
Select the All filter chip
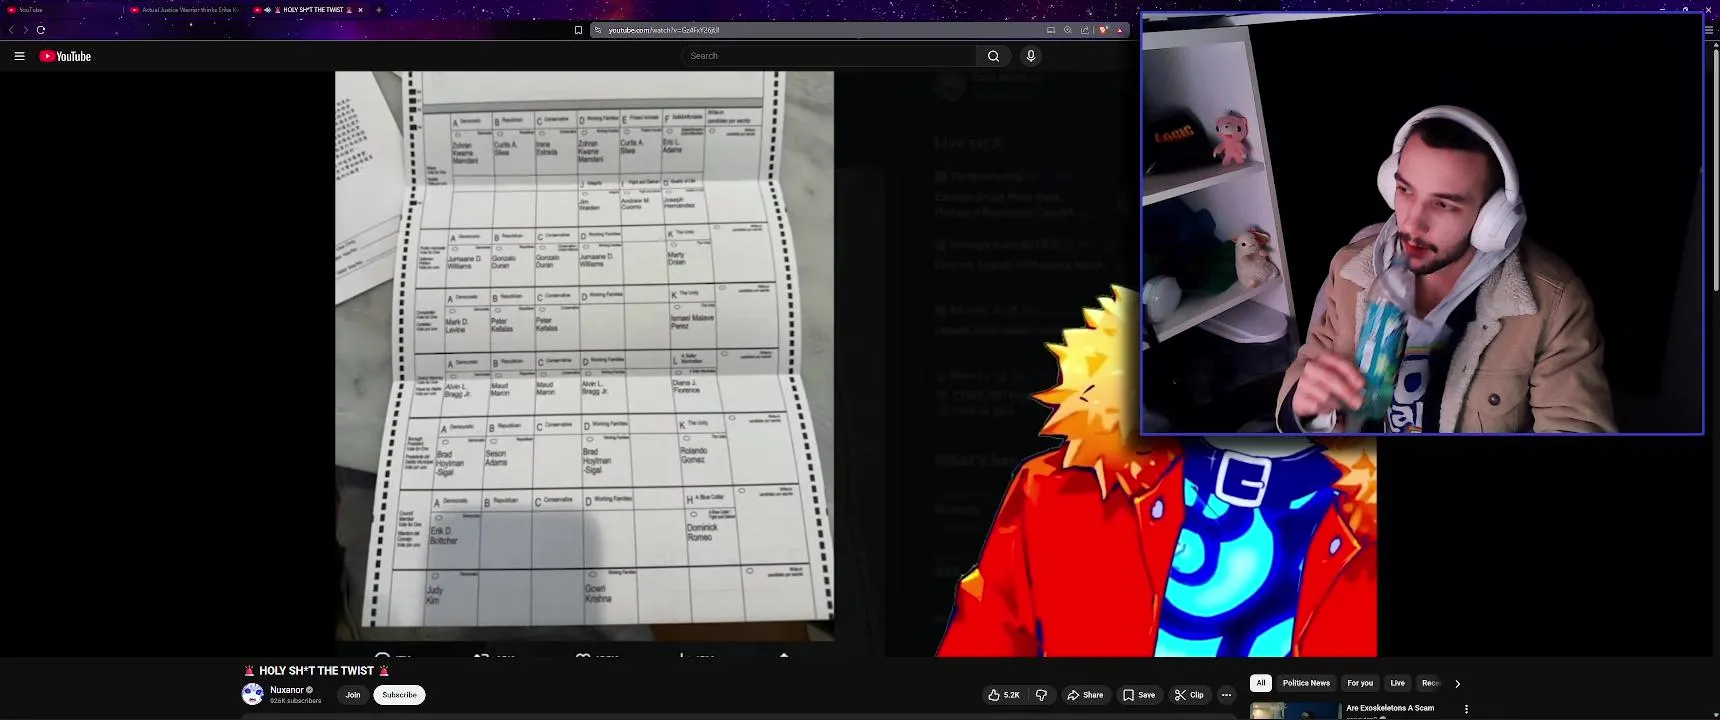coord(1261,683)
